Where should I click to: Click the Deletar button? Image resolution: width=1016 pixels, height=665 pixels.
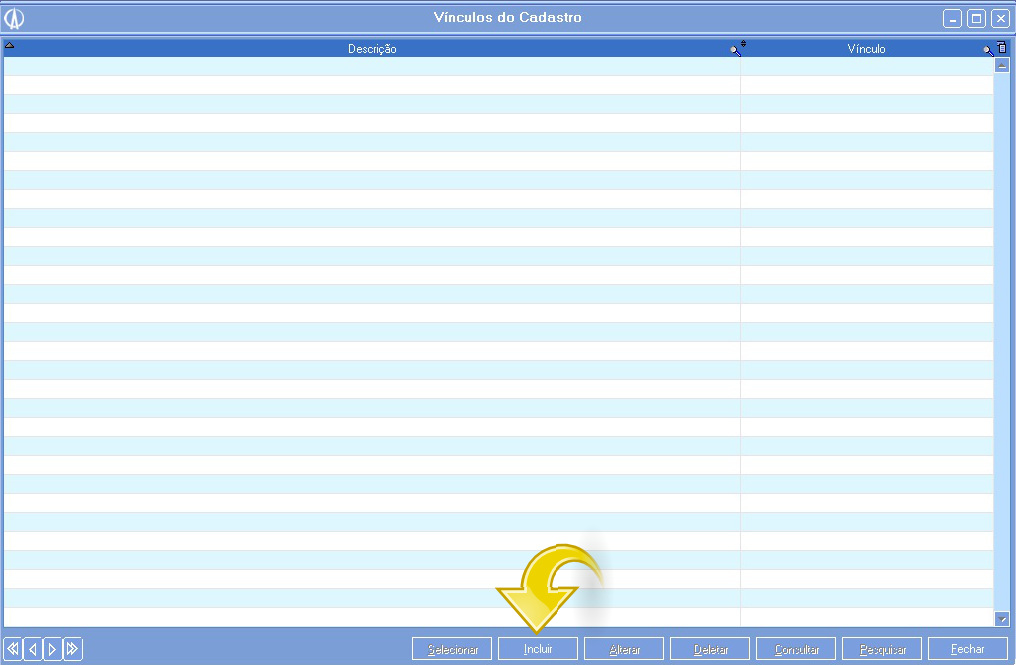710,649
